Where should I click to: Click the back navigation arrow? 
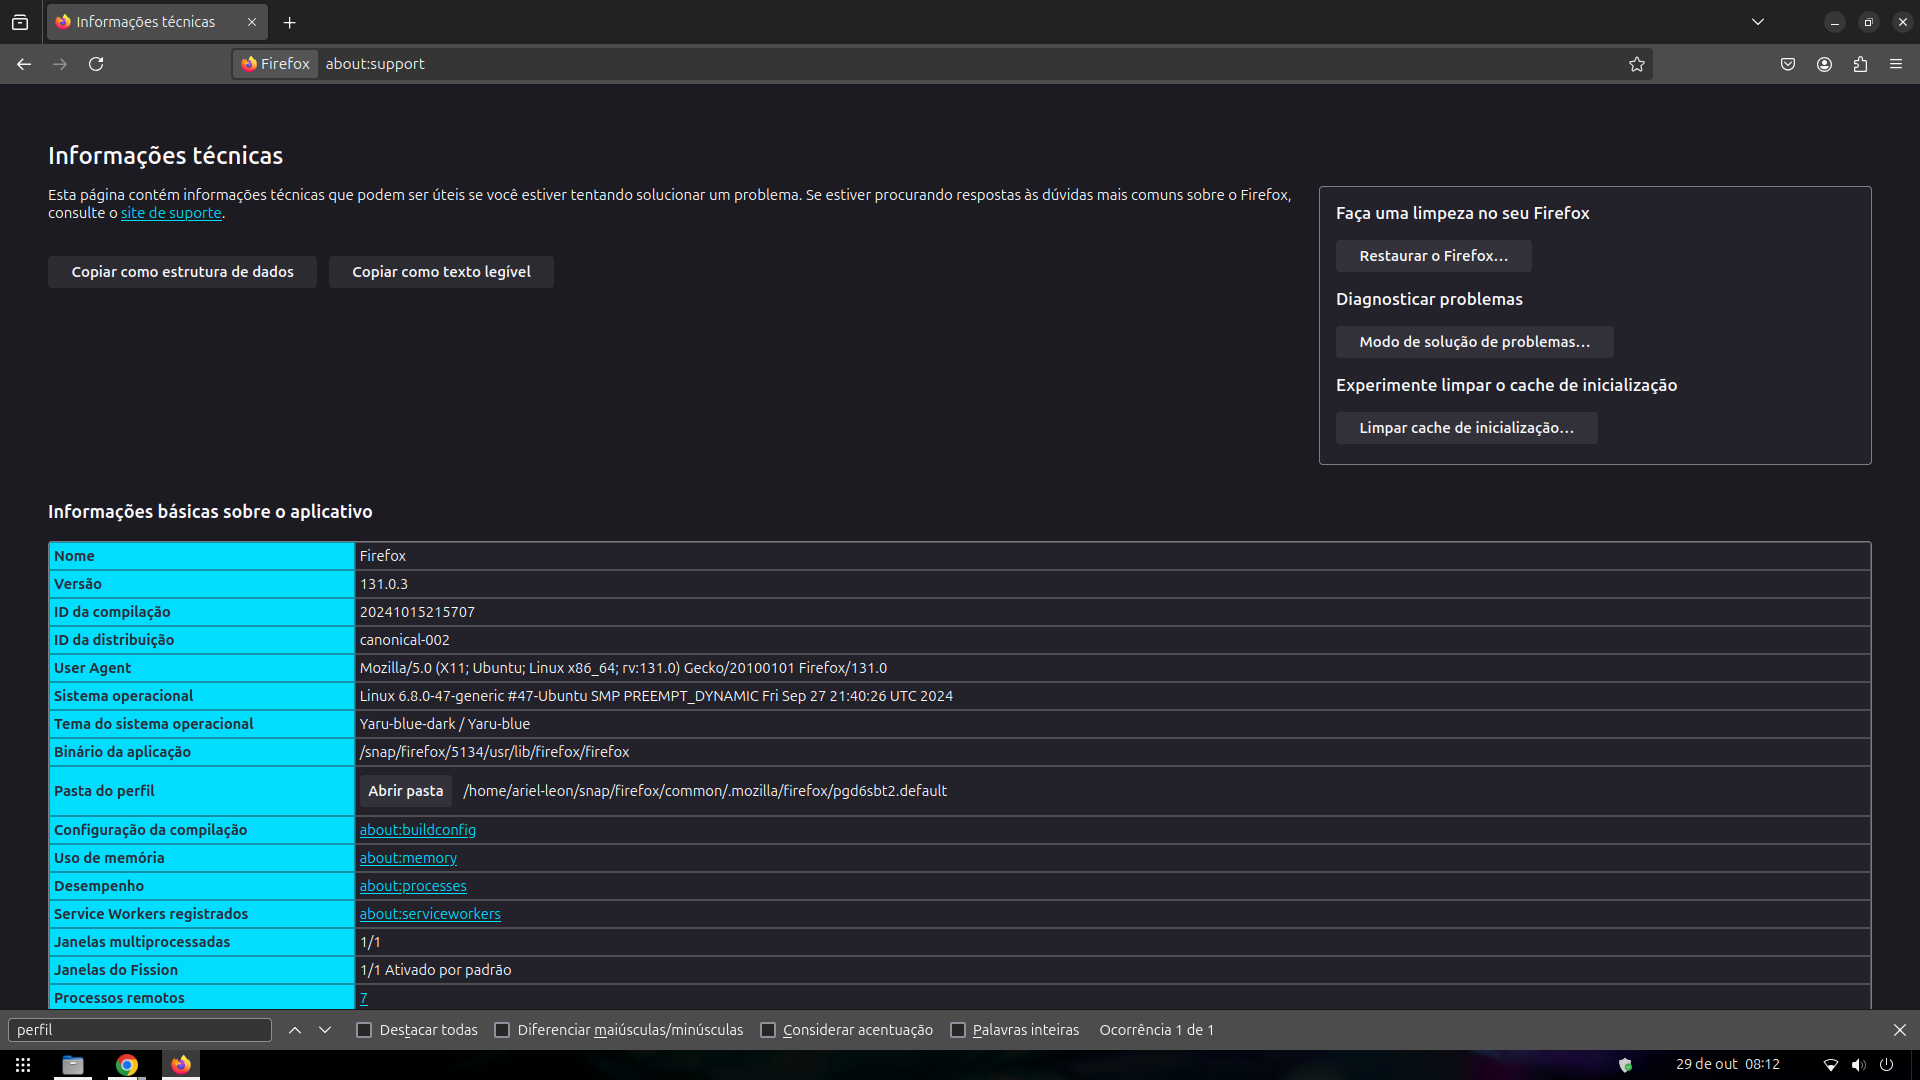tap(24, 64)
